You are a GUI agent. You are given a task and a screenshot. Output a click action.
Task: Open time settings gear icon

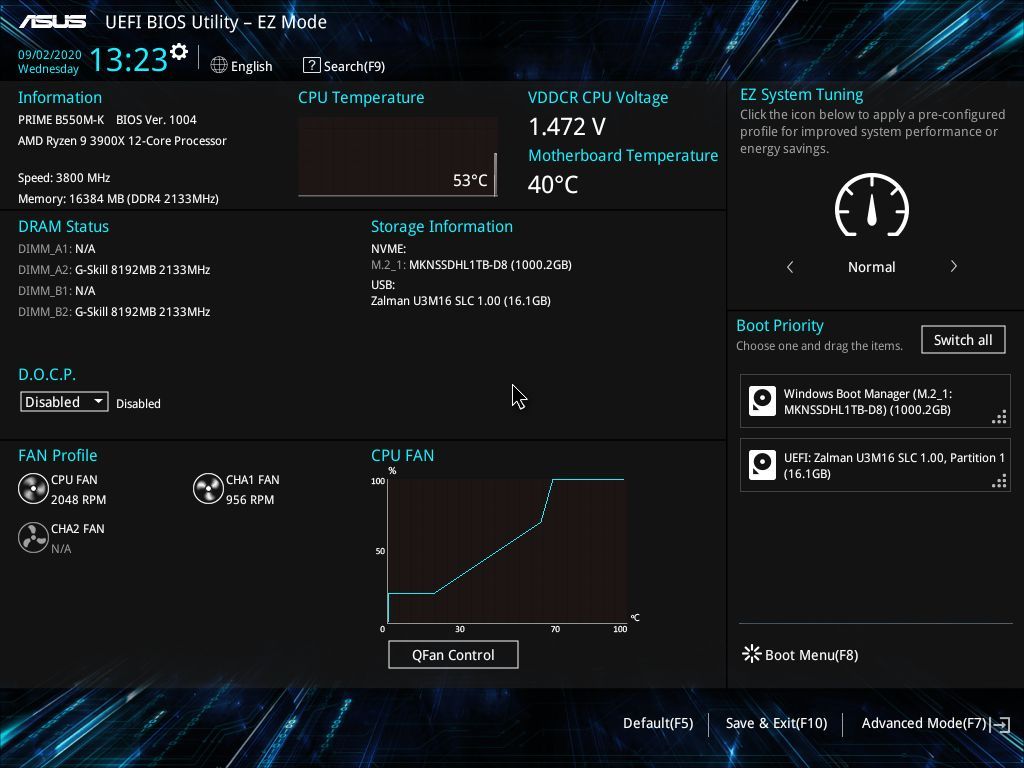click(179, 52)
